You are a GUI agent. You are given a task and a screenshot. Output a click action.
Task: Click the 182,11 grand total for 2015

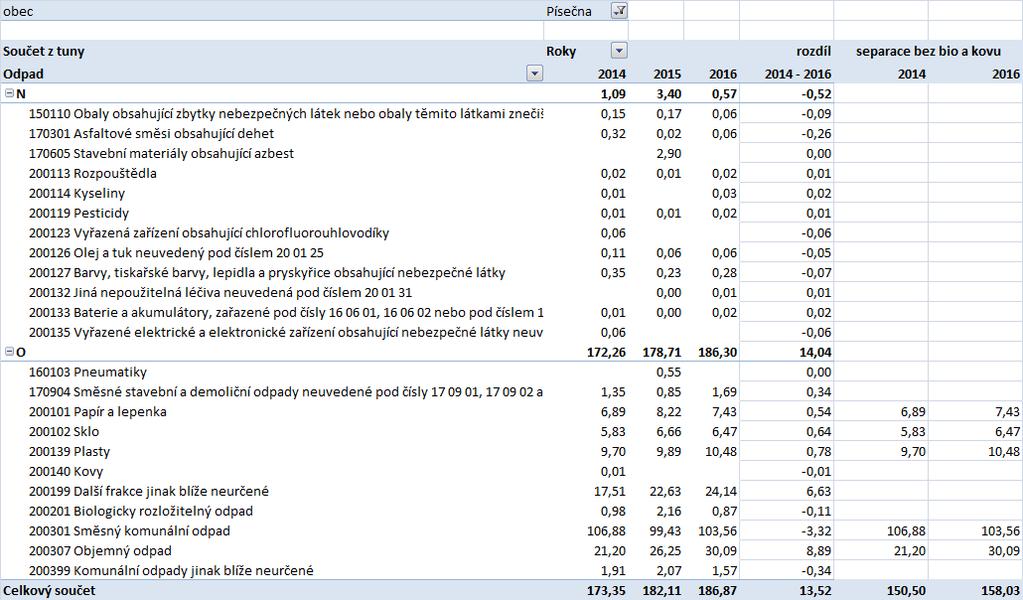point(662,590)
